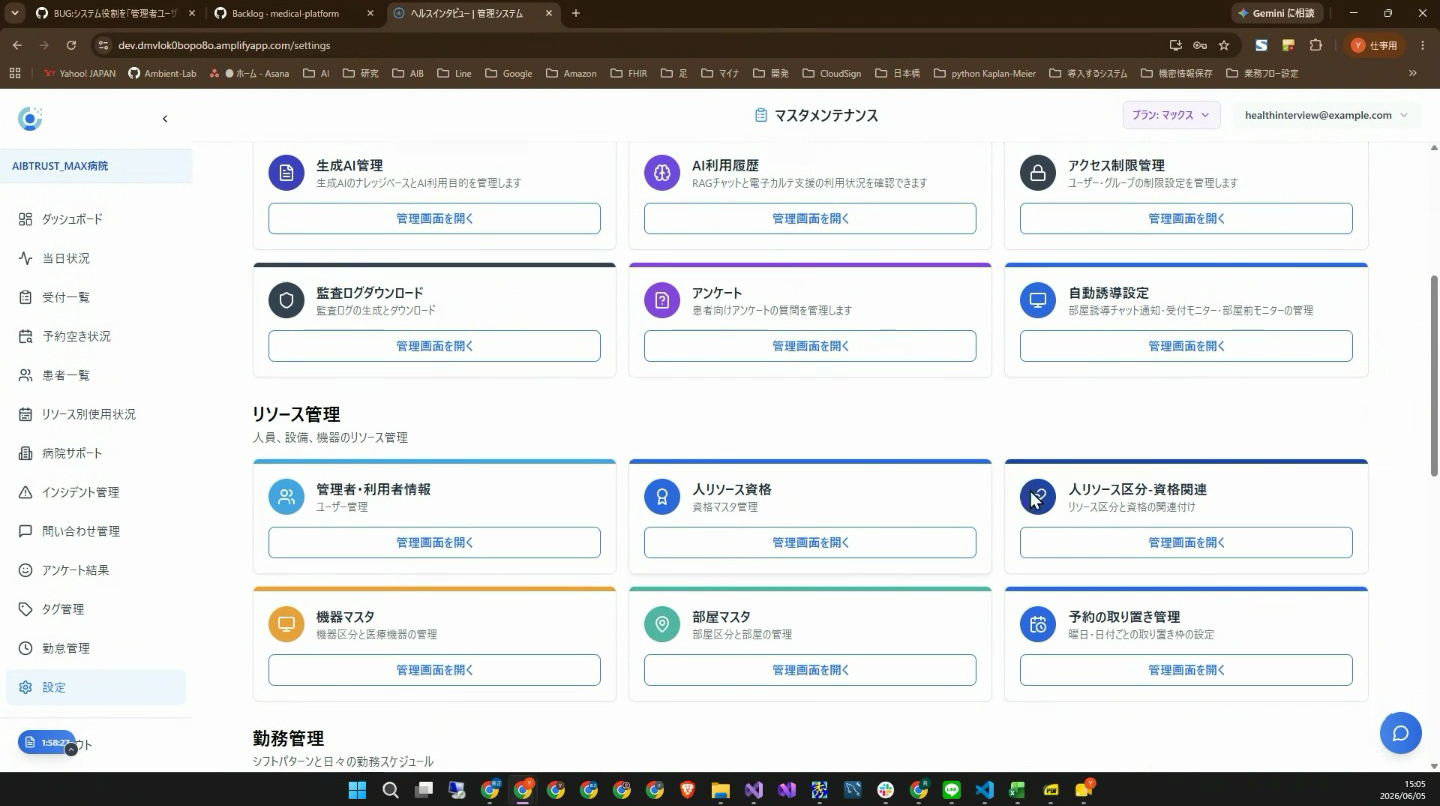Open the Windows Start menu
Screen dimensions: 1440x806
[357, 790]
